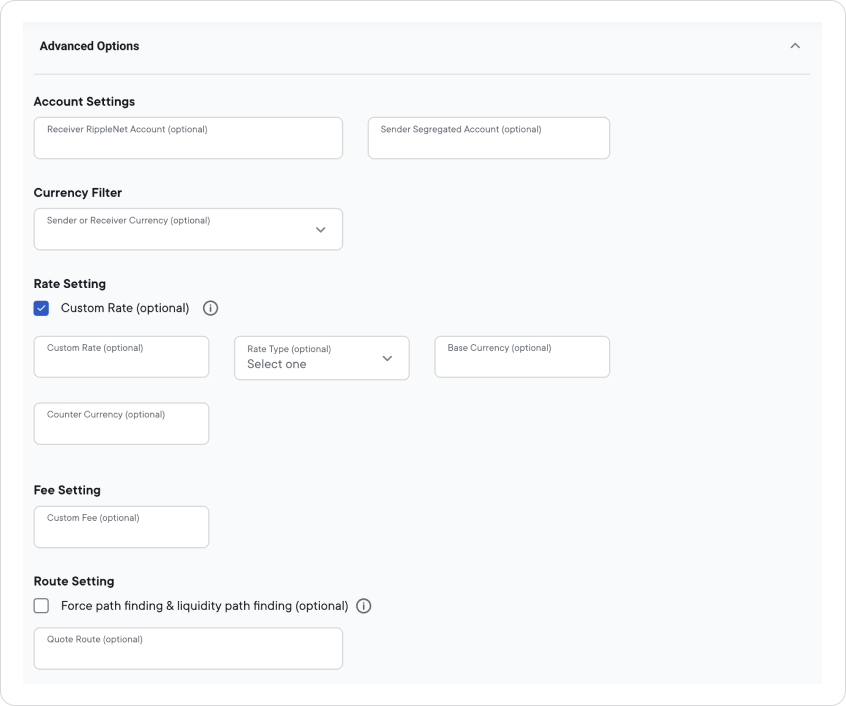This screenshot has width=846, height=706.
Task: Click the info icon beside Custom Rate
Action: pyautogui.click(x=210, y=308)
